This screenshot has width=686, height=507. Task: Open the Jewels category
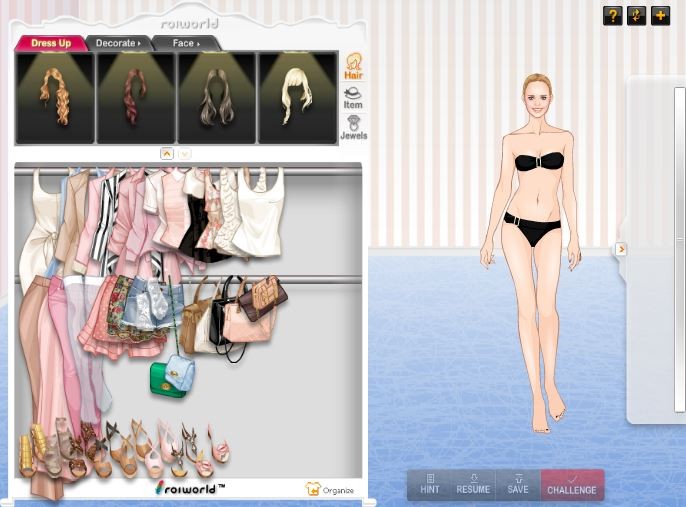coord(353,128)
